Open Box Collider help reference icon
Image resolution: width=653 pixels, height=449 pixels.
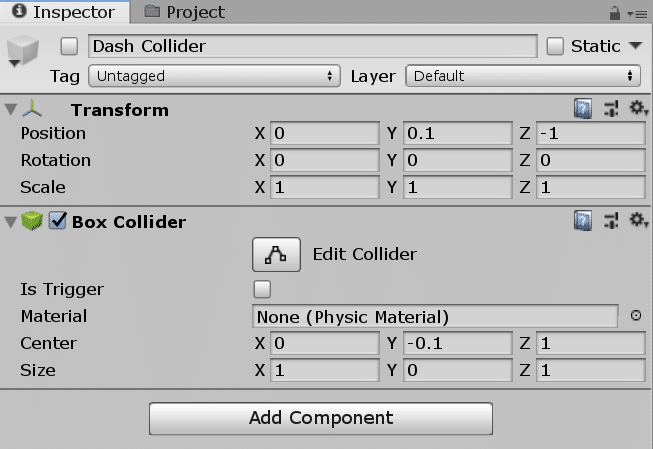point(583,221)
